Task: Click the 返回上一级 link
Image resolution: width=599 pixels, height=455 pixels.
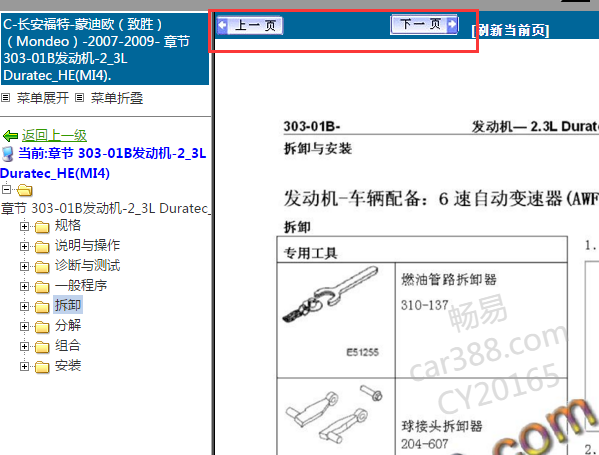Action: point(54,135)
